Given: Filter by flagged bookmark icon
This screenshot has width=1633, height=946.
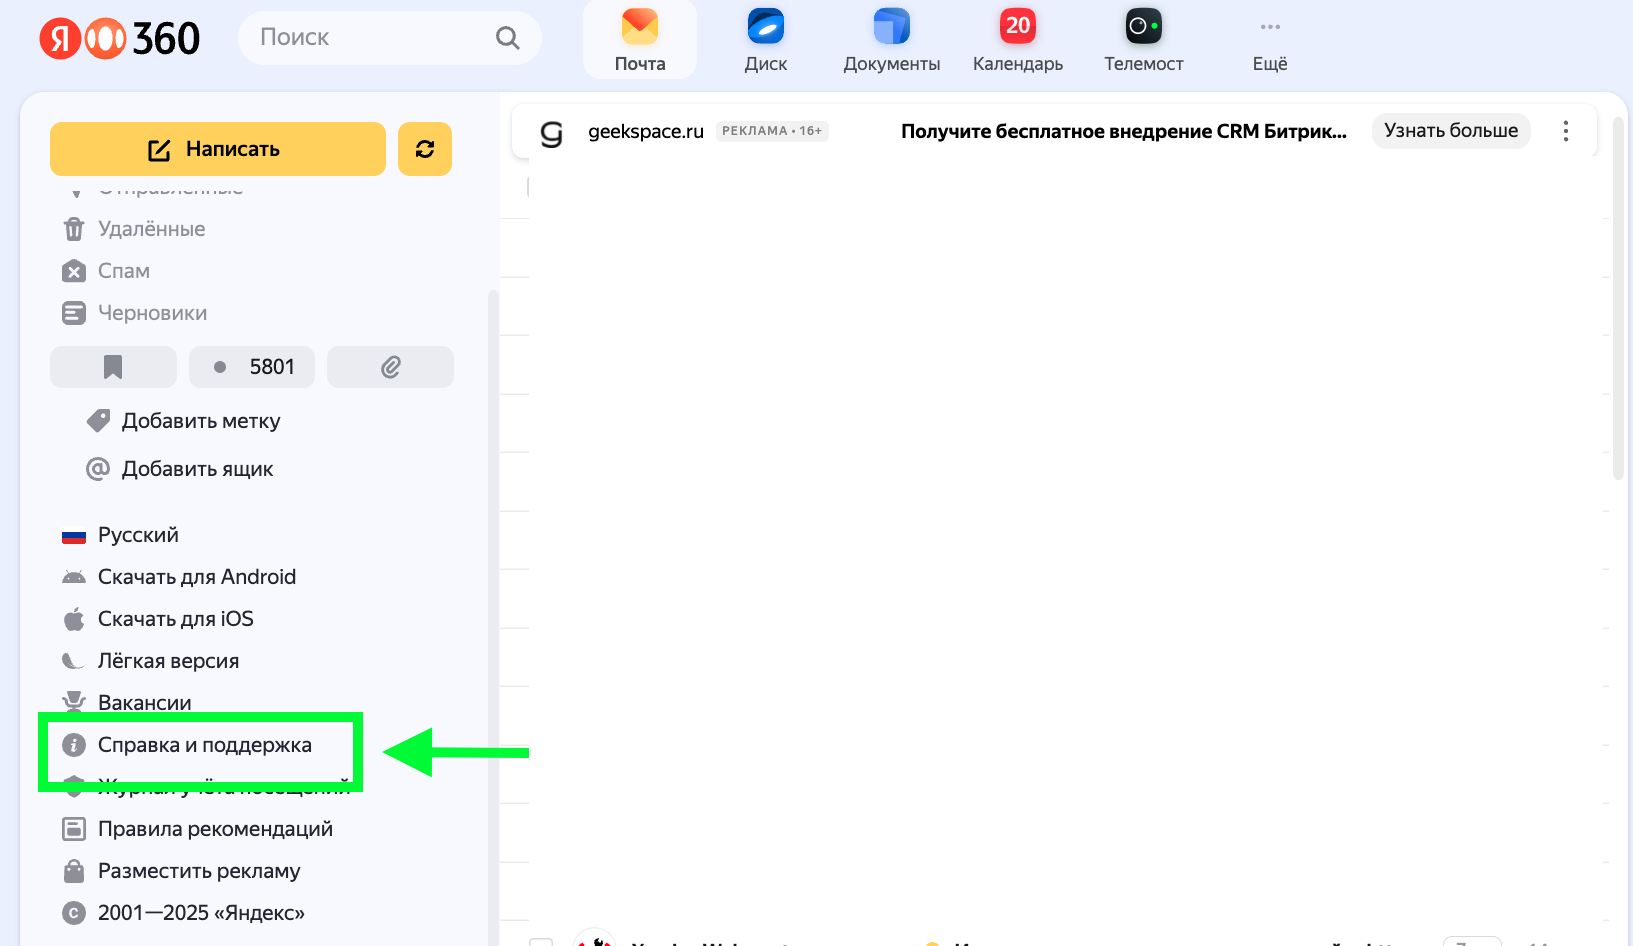Looking at the screenshot, I should tap(113, 367).
